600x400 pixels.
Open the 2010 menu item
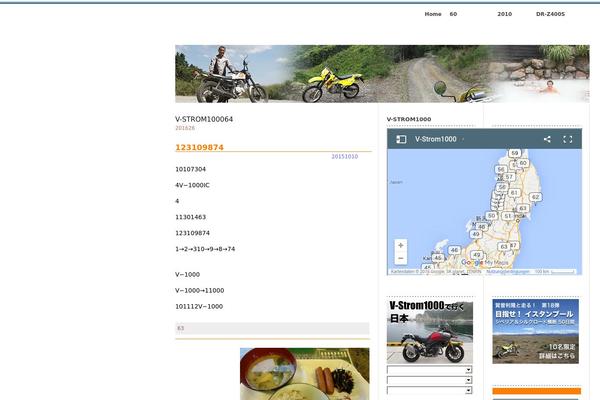(504, 14)
